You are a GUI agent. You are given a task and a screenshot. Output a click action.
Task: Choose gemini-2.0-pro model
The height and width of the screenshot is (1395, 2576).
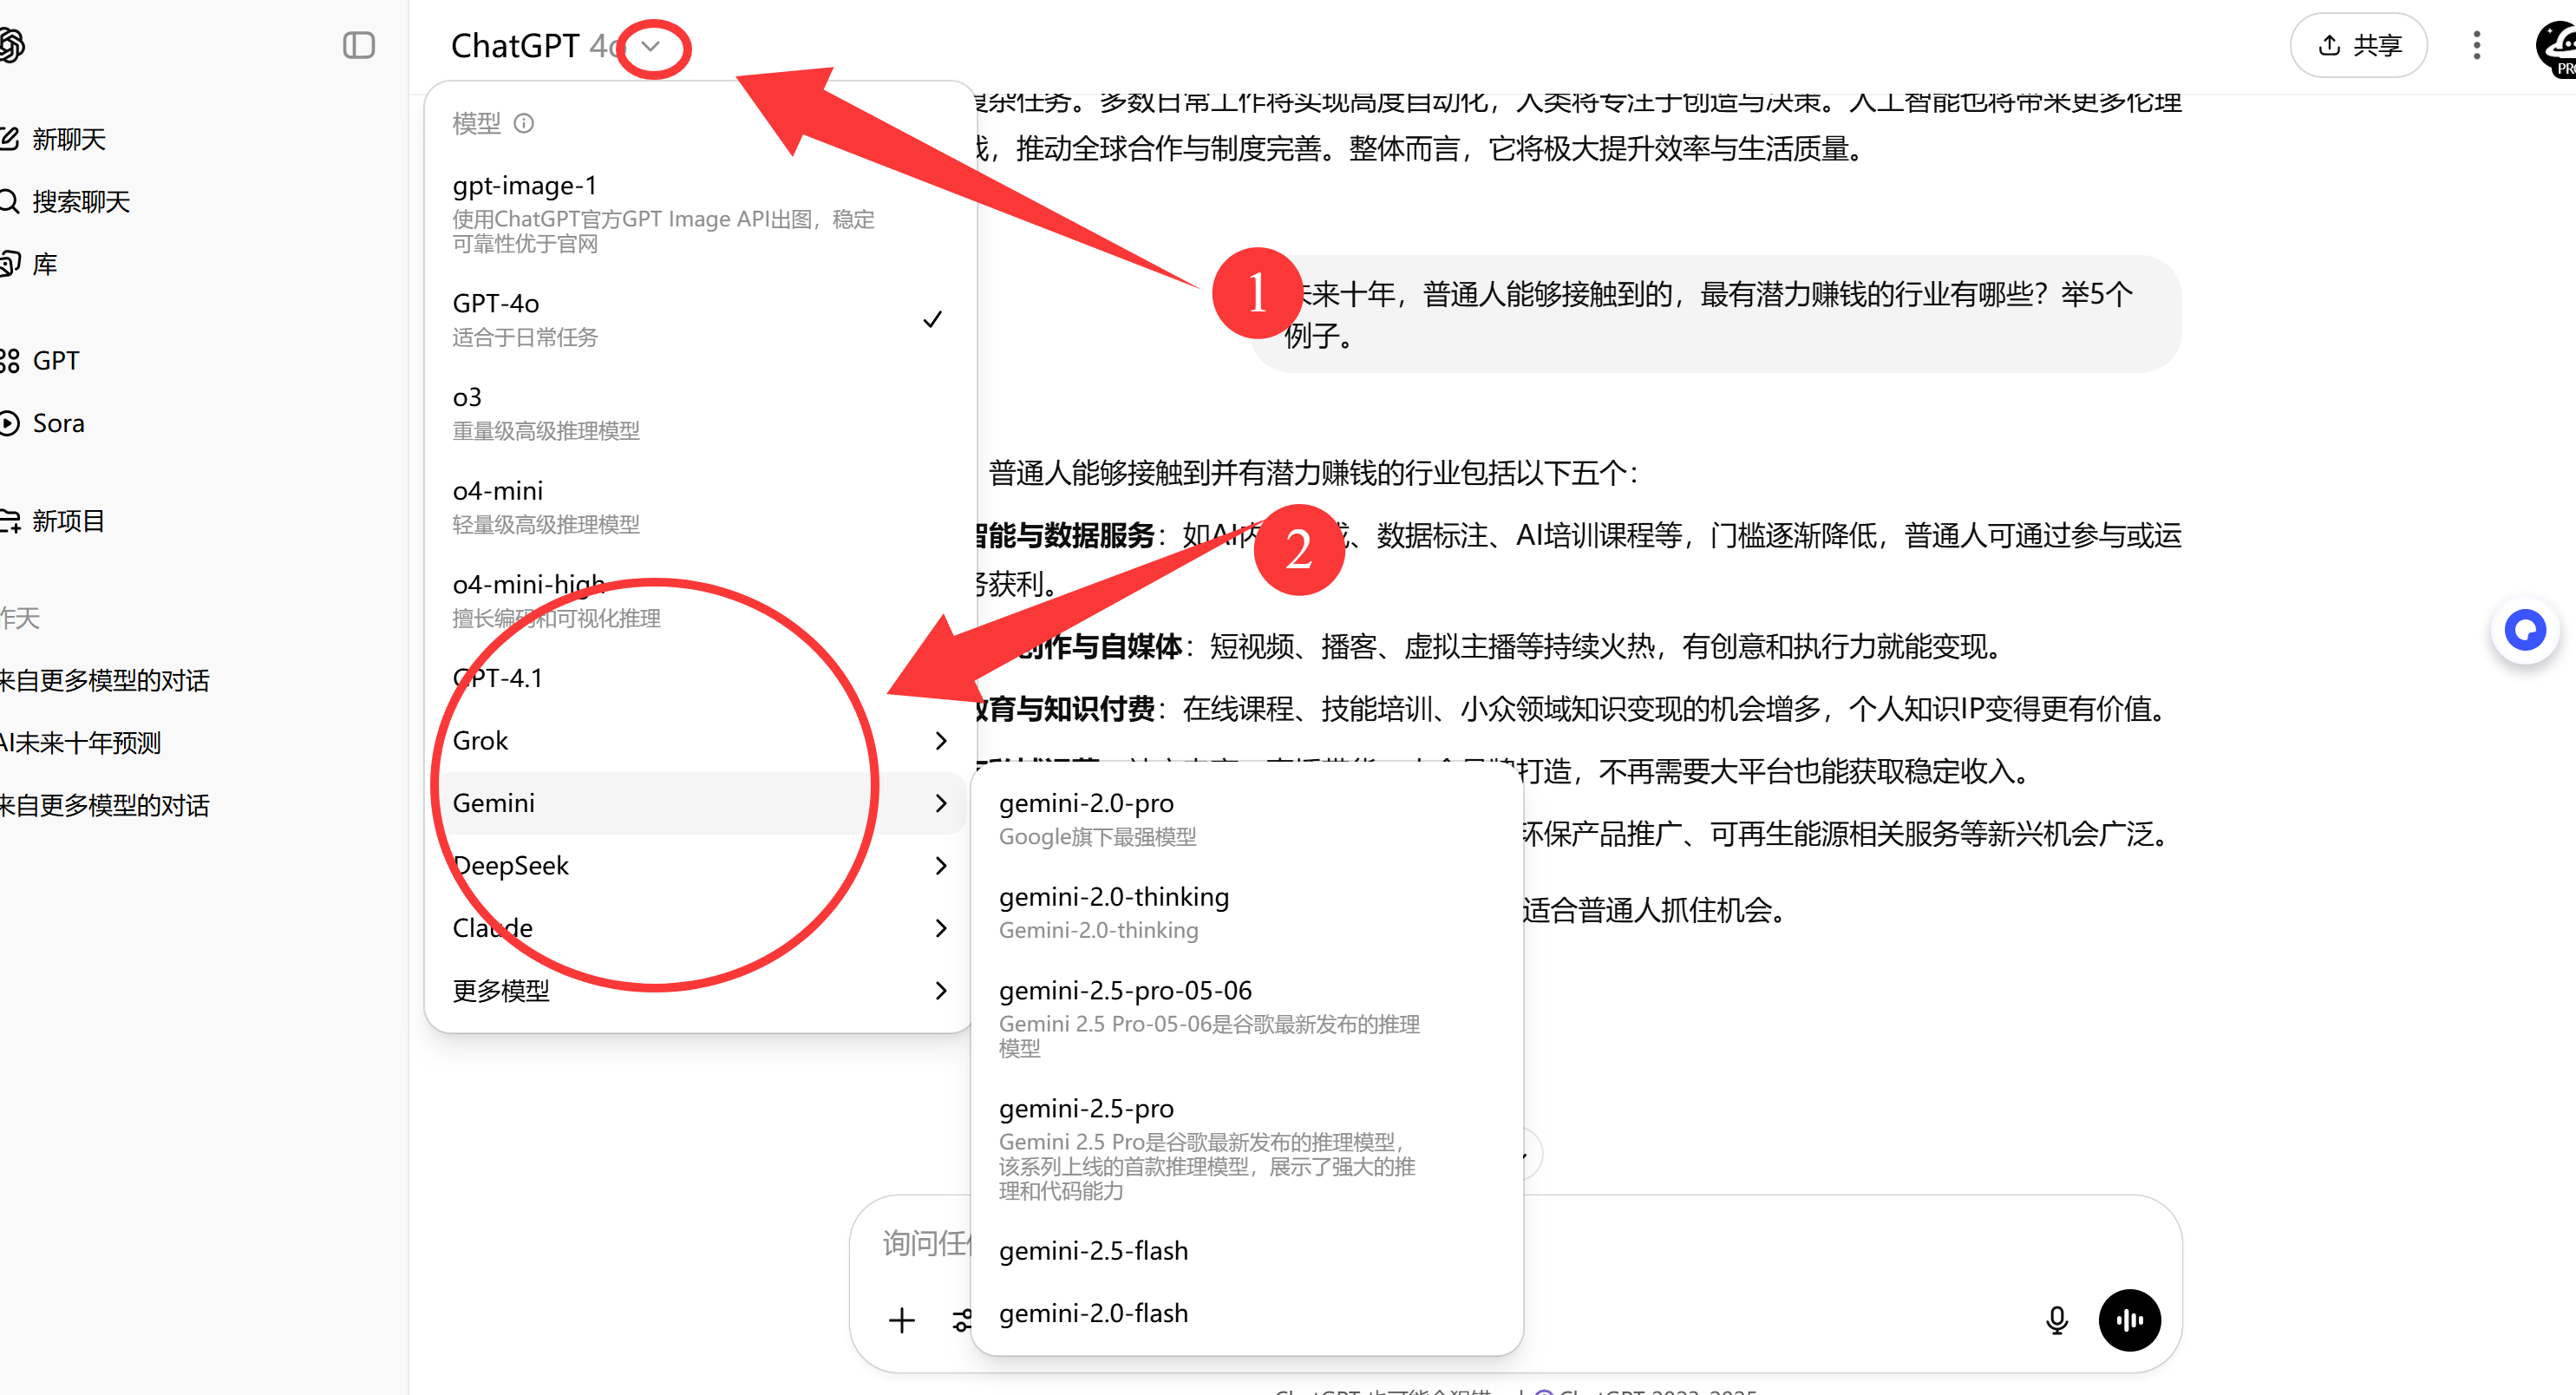1246,818
